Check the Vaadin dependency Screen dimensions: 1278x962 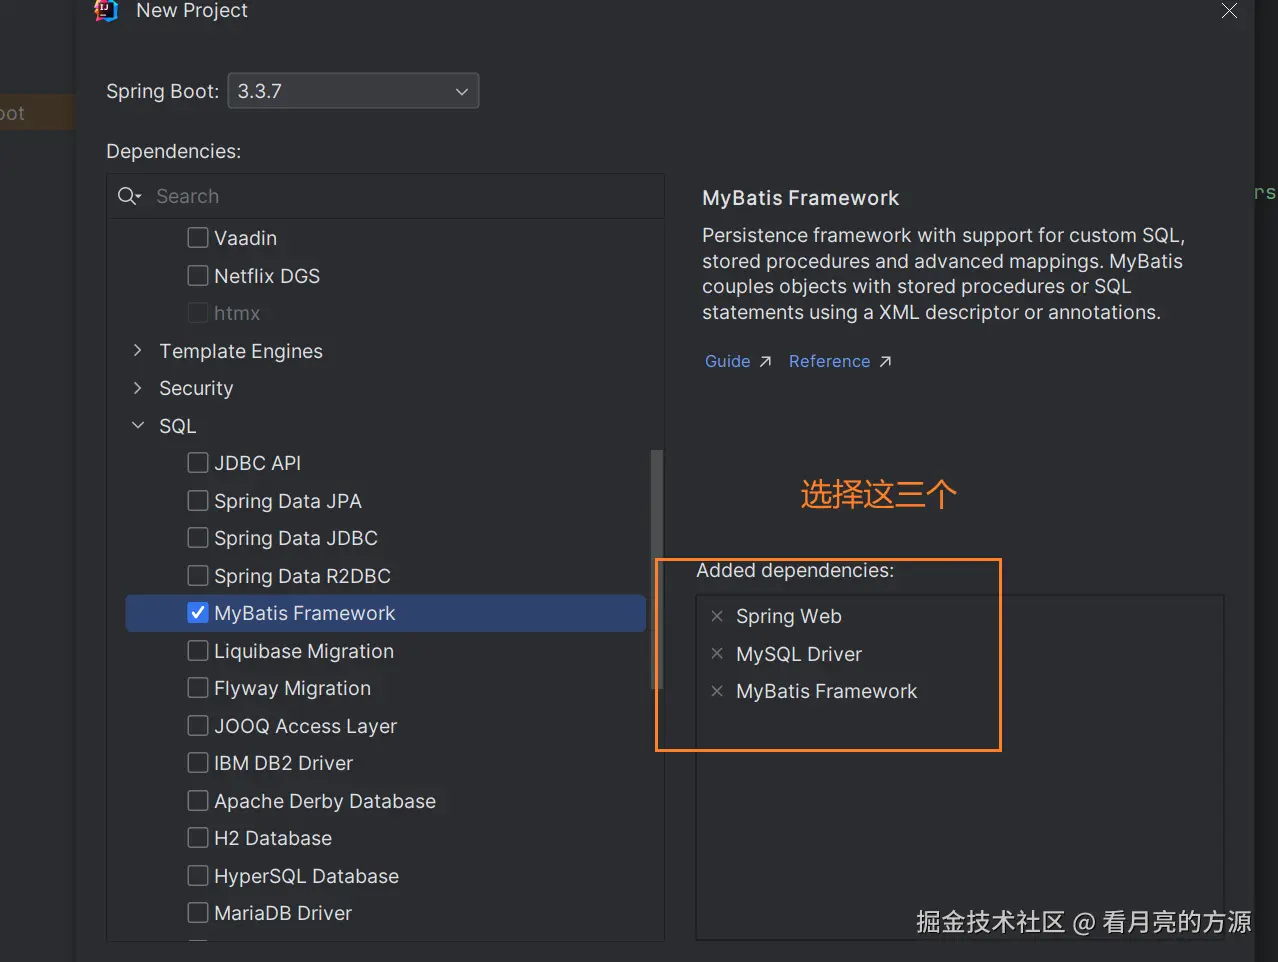click(198, 238)
